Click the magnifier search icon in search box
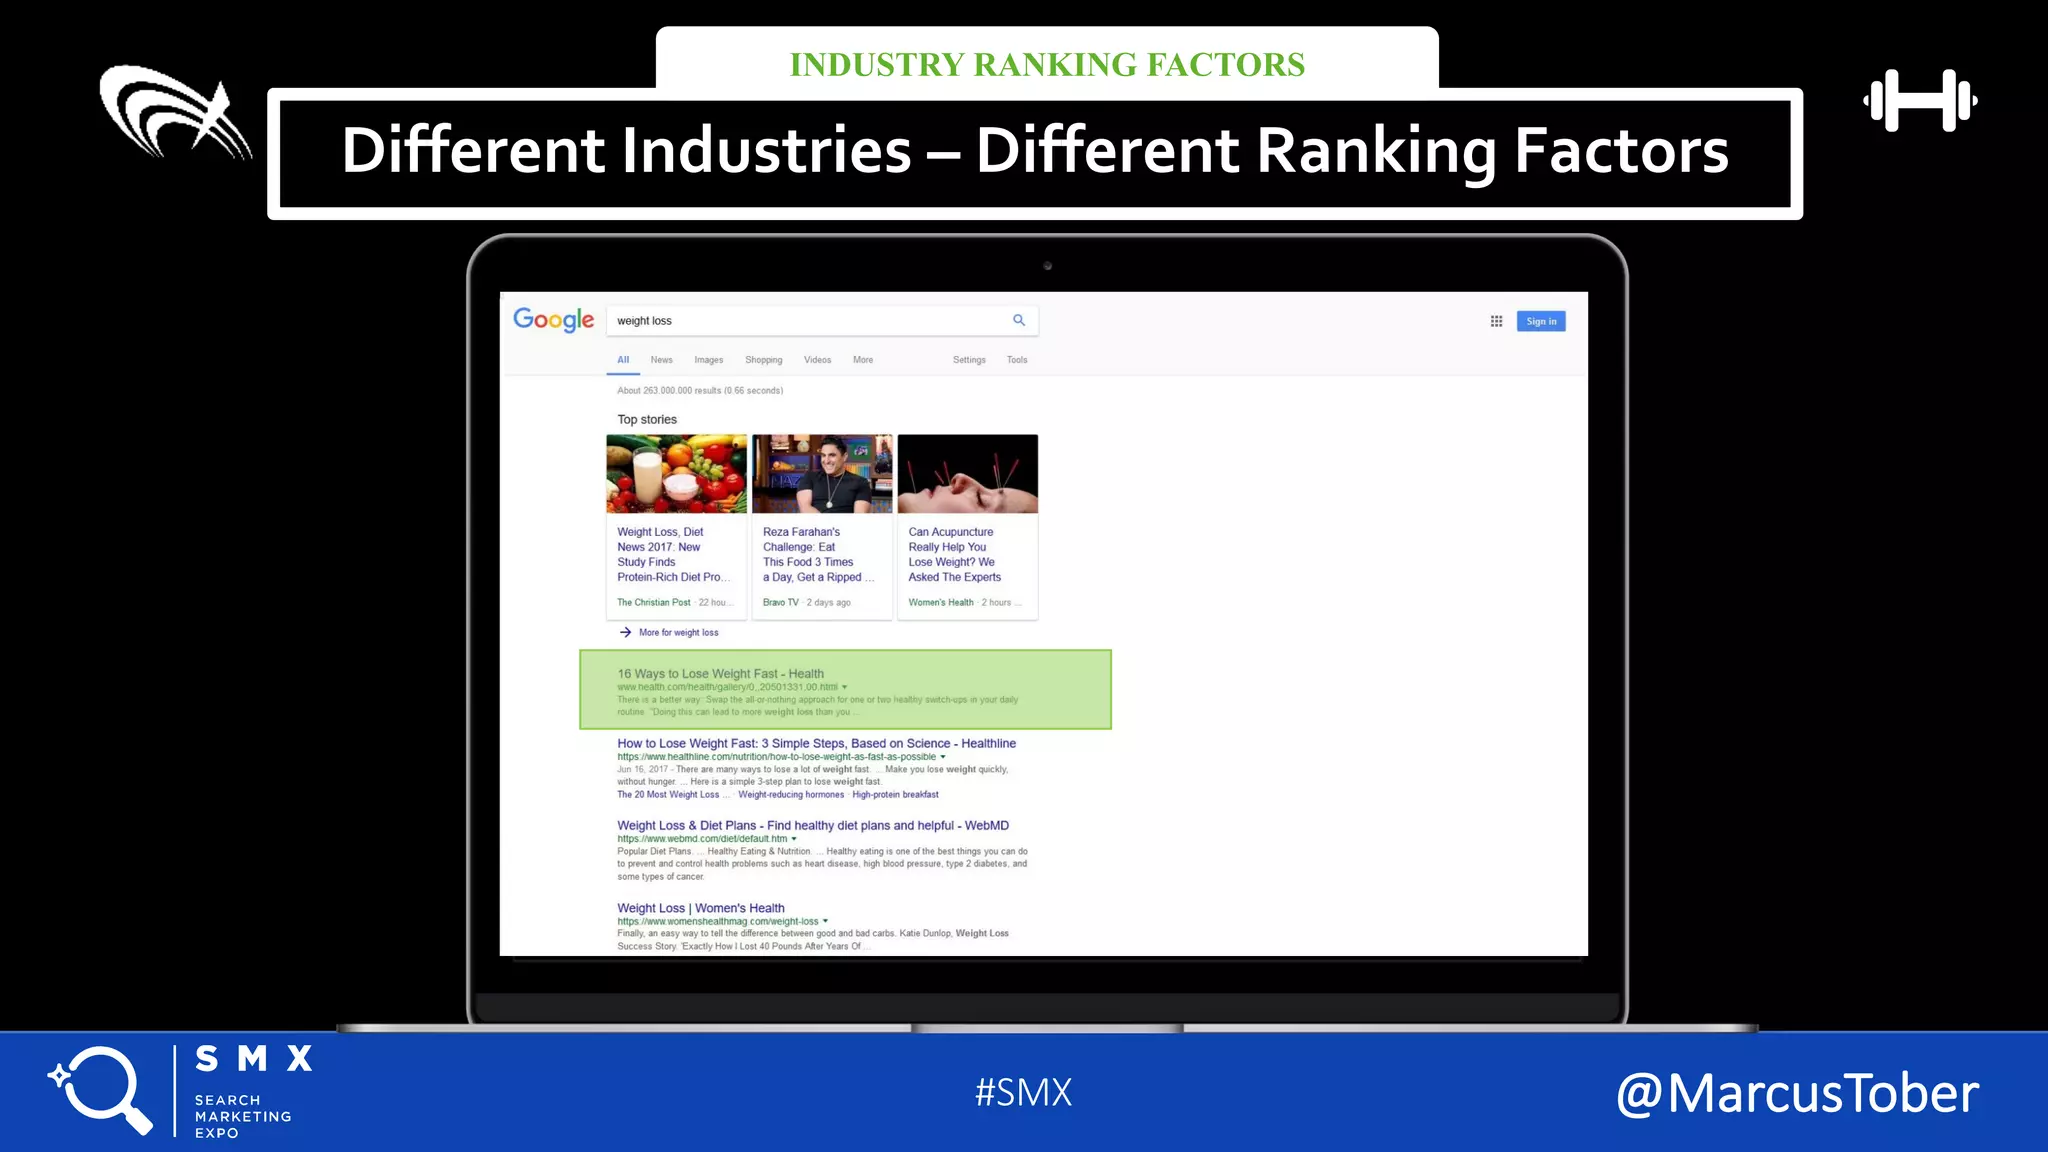 1019,320
